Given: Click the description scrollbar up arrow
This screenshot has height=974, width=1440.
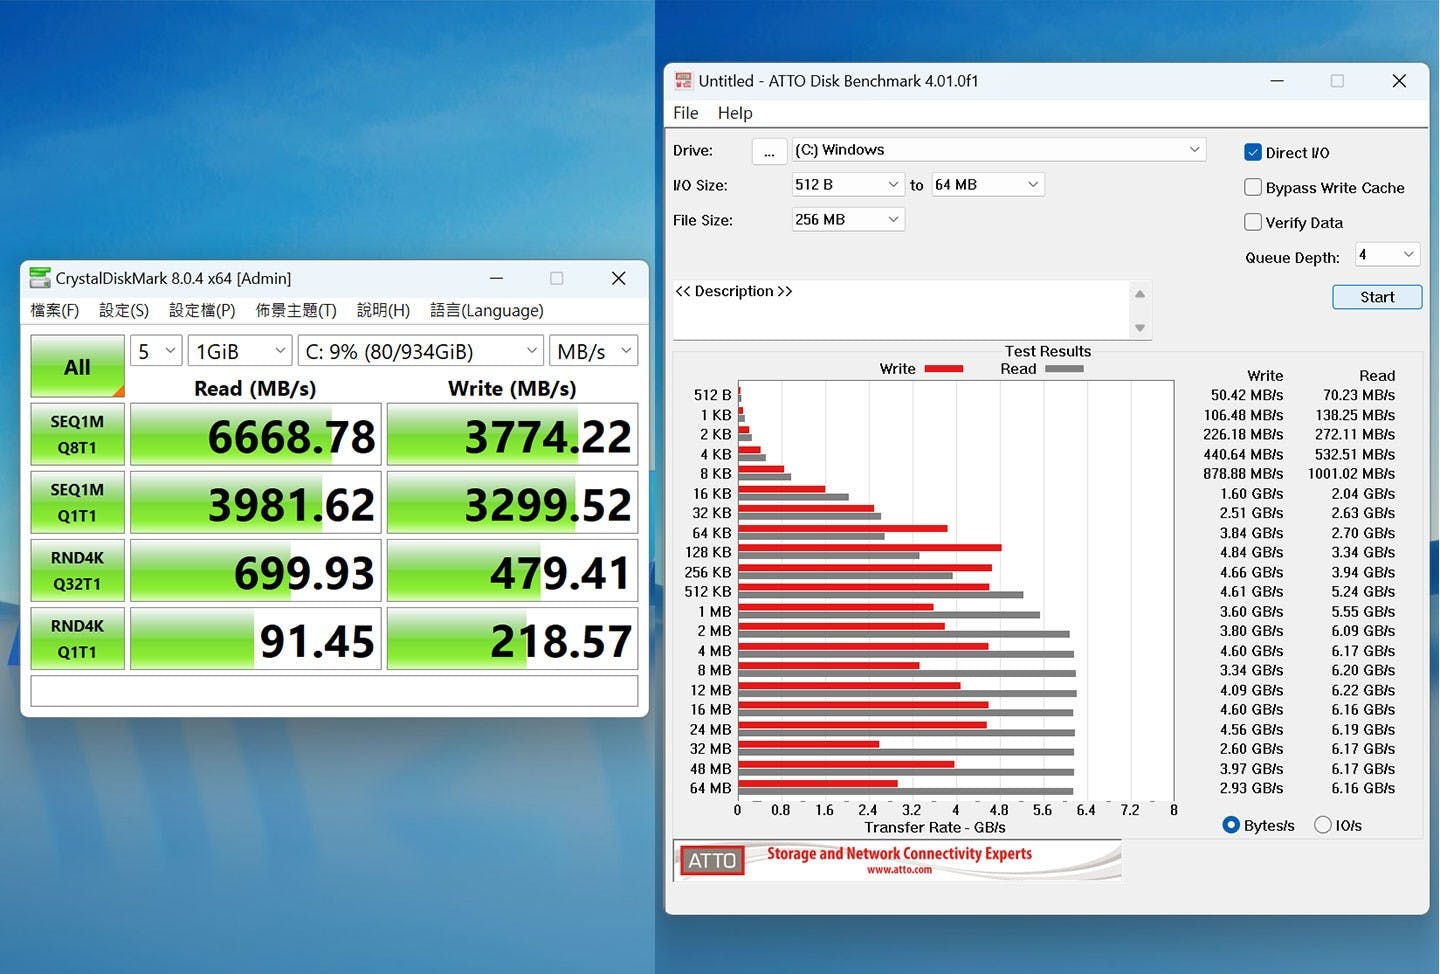Looking at the screenshot, I should point(1140,294).
